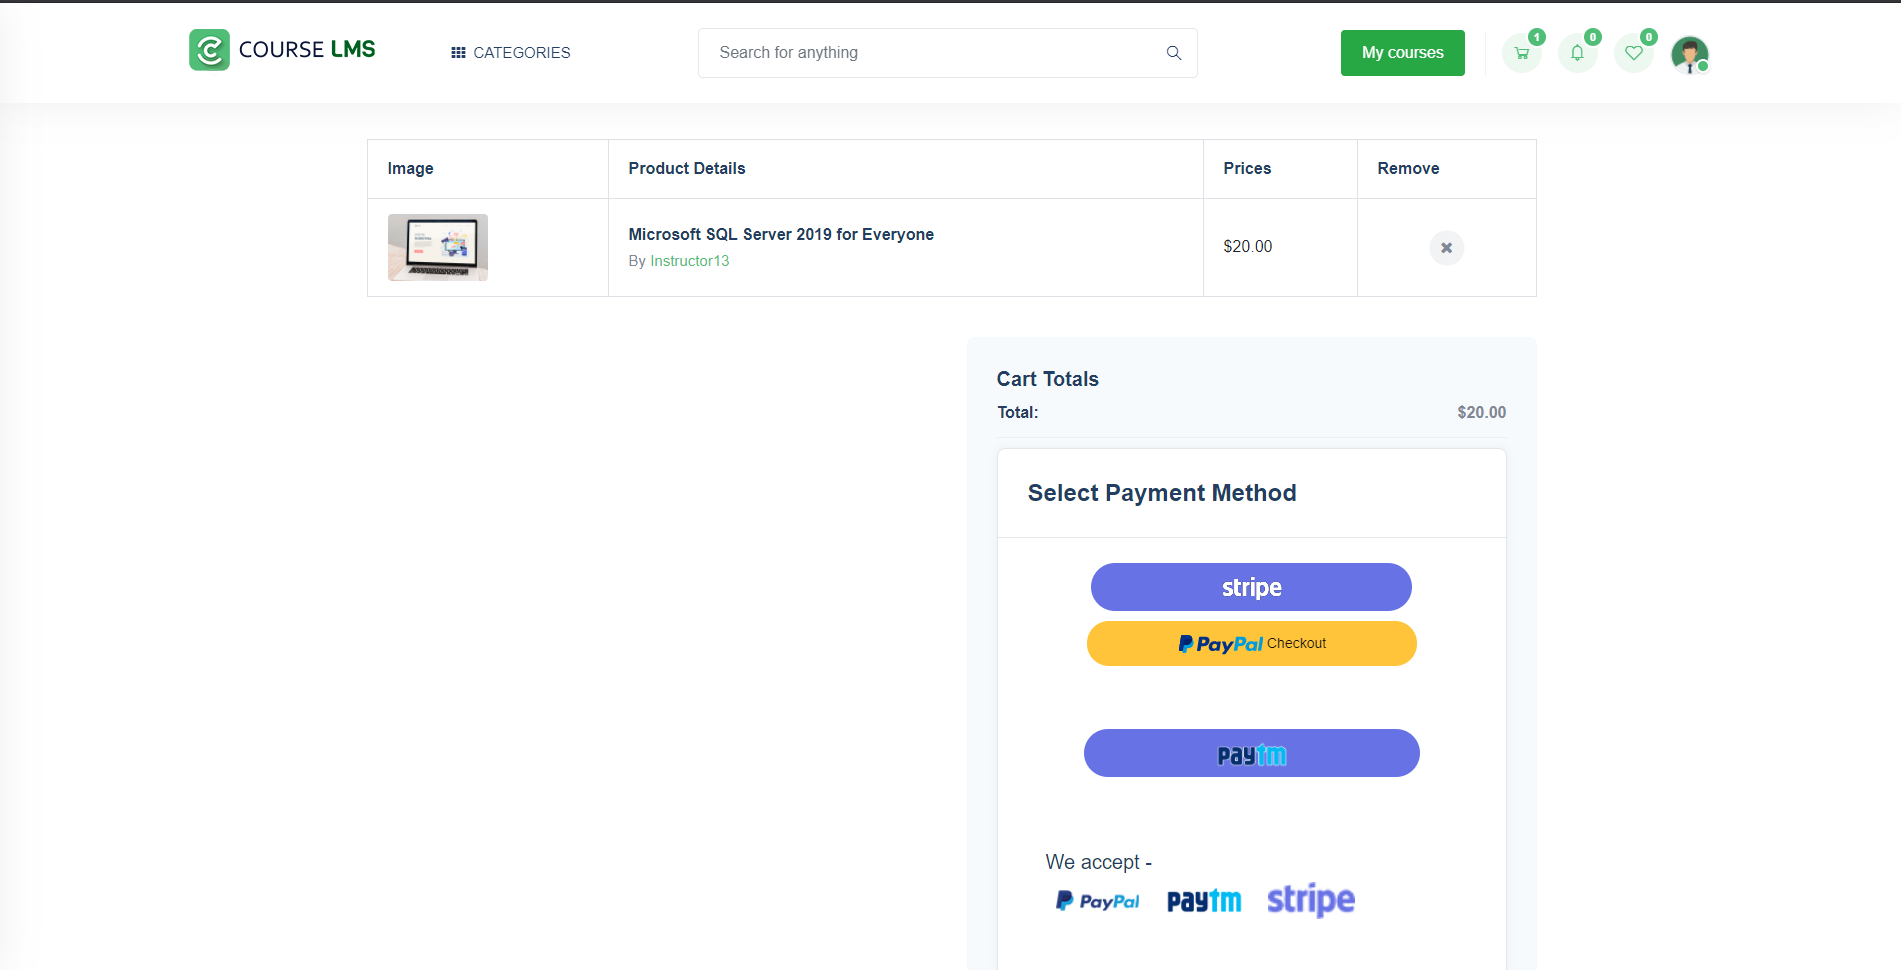
Task: Click the course thumbnail image
Action: [x=437, y=247]
